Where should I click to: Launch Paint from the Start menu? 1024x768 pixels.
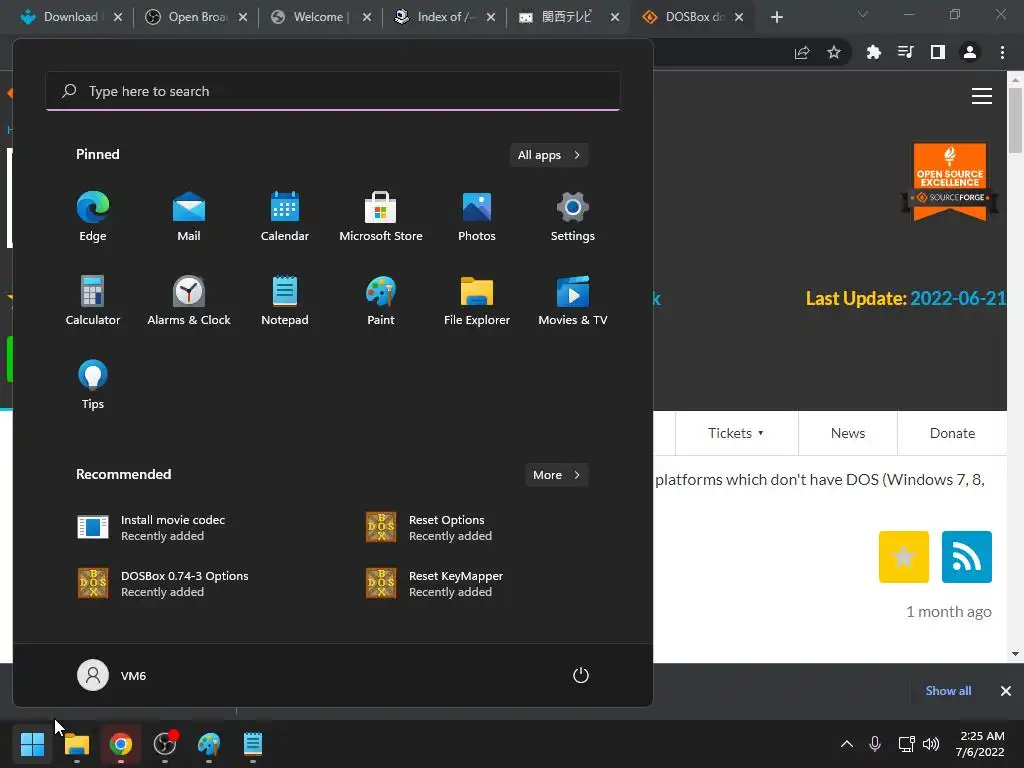pyautogui.click(x=381, y=300)
